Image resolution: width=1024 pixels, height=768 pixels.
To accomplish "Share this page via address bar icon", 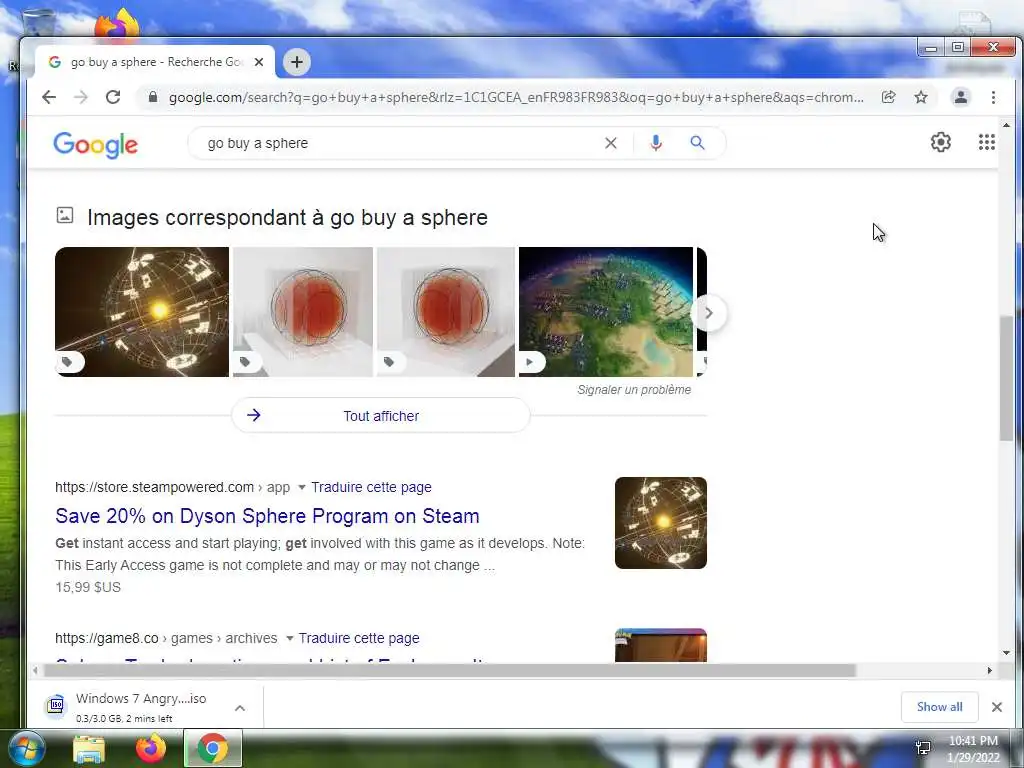I will click(888, 97).
